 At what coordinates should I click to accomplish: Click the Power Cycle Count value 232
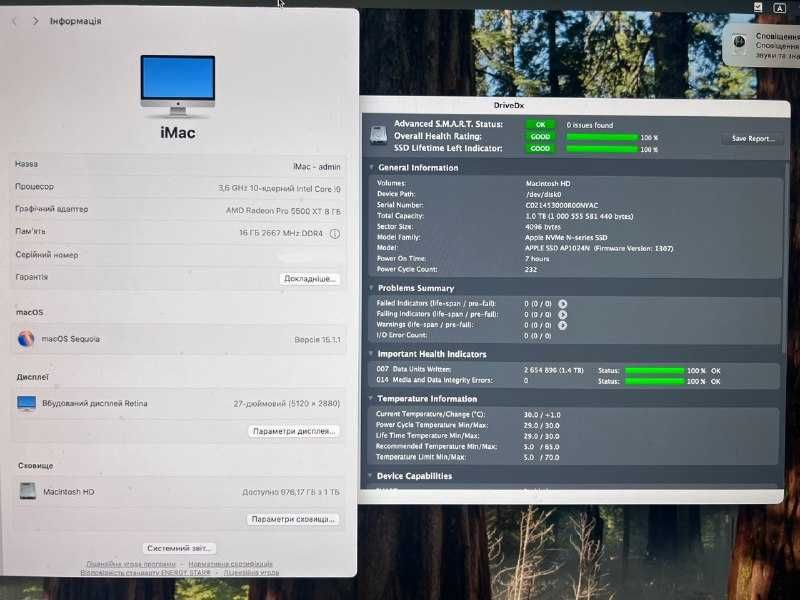point(531,269)
